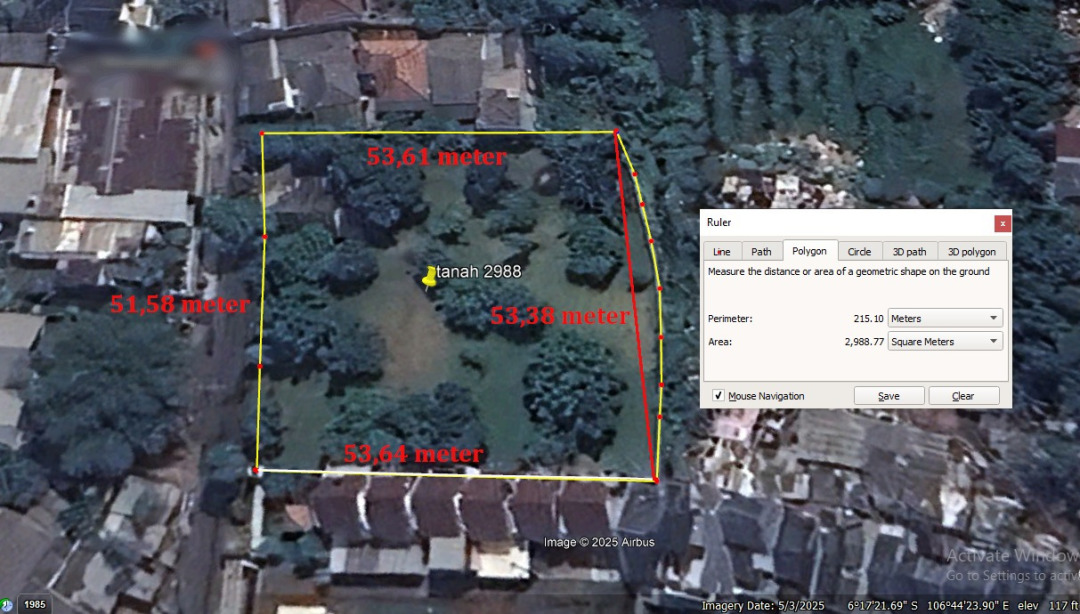The width and height of the screenshot is (1080, 614).
Task: Open the 3D polygon tab
Action: 971,252
